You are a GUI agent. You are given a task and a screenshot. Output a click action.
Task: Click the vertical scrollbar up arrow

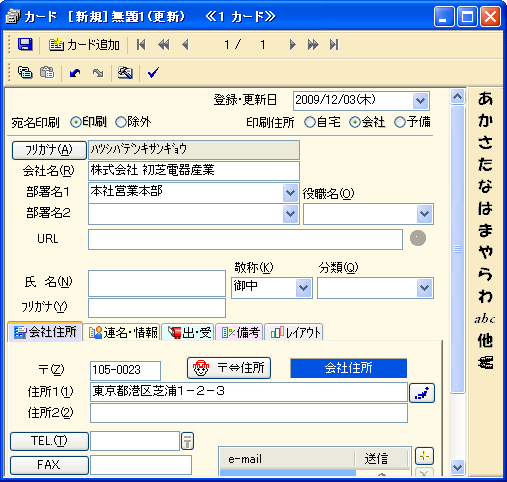click(458, 97)
